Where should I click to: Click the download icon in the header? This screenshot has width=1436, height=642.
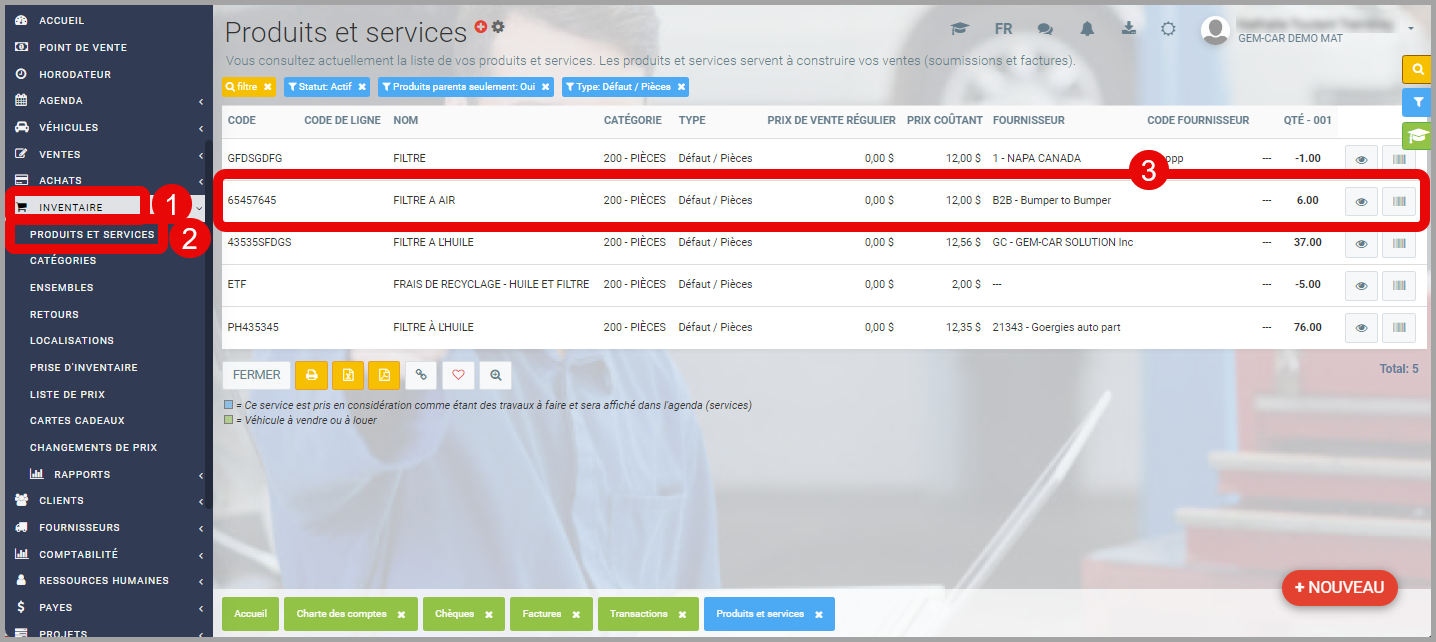1129,29
